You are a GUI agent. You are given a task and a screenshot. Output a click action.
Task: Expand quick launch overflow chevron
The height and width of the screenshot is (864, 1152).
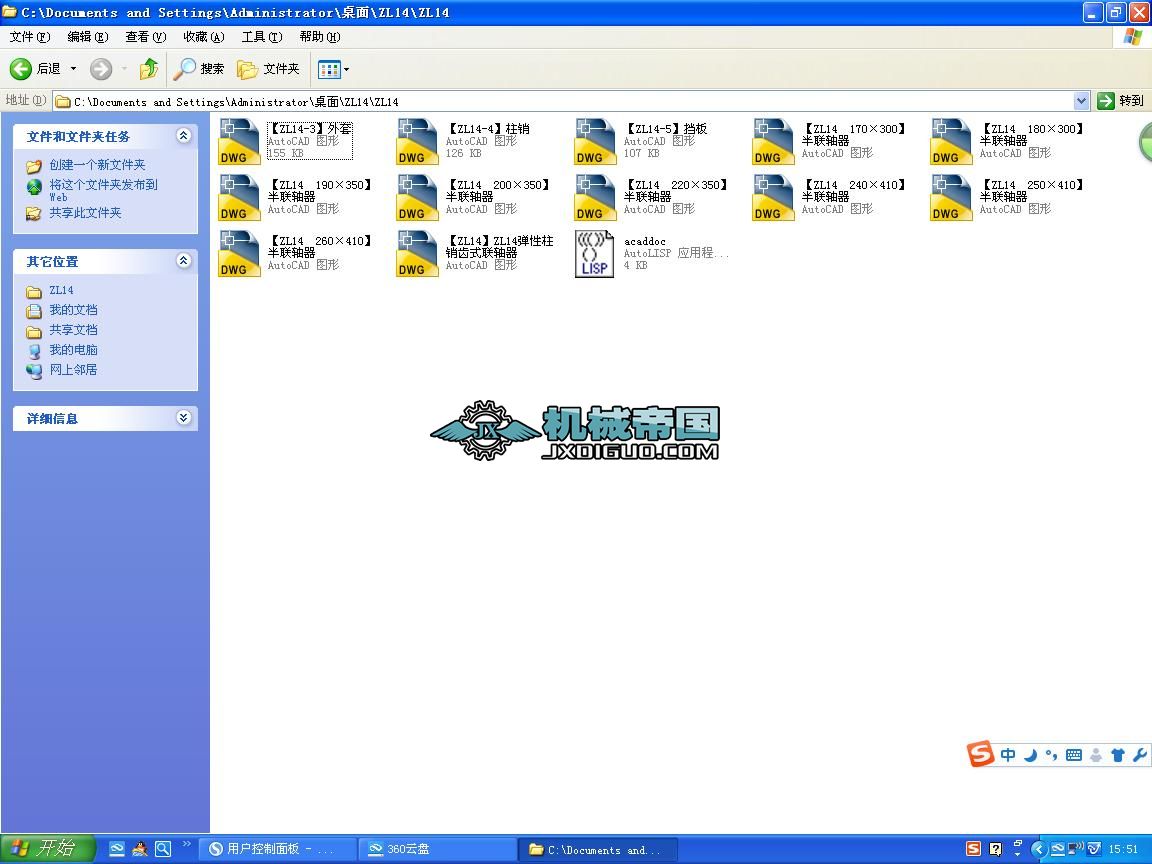click(187, 843)
